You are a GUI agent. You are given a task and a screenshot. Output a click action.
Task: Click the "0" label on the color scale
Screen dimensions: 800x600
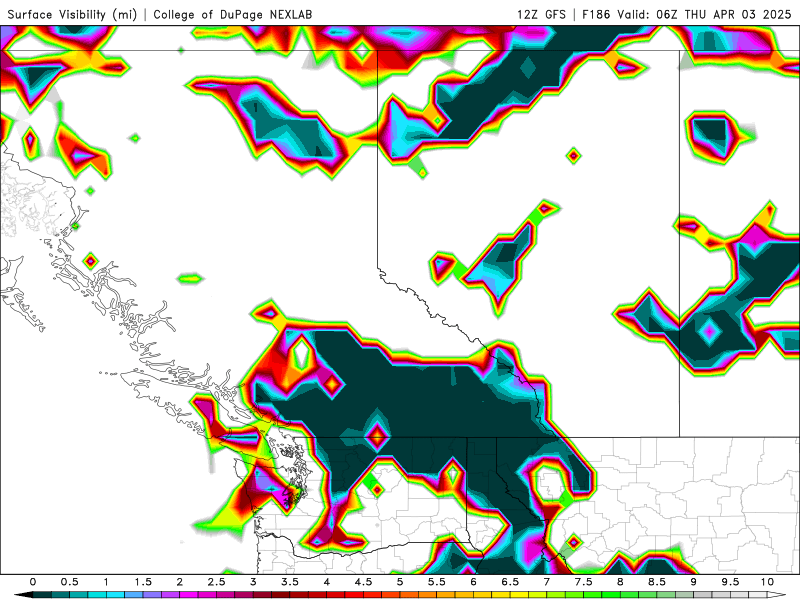click(x=33, y=582)
